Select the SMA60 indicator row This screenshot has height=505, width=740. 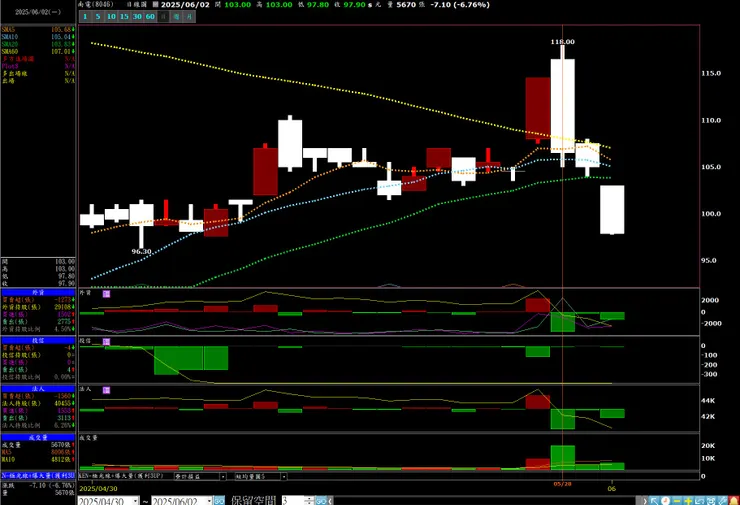pos(38,51)
